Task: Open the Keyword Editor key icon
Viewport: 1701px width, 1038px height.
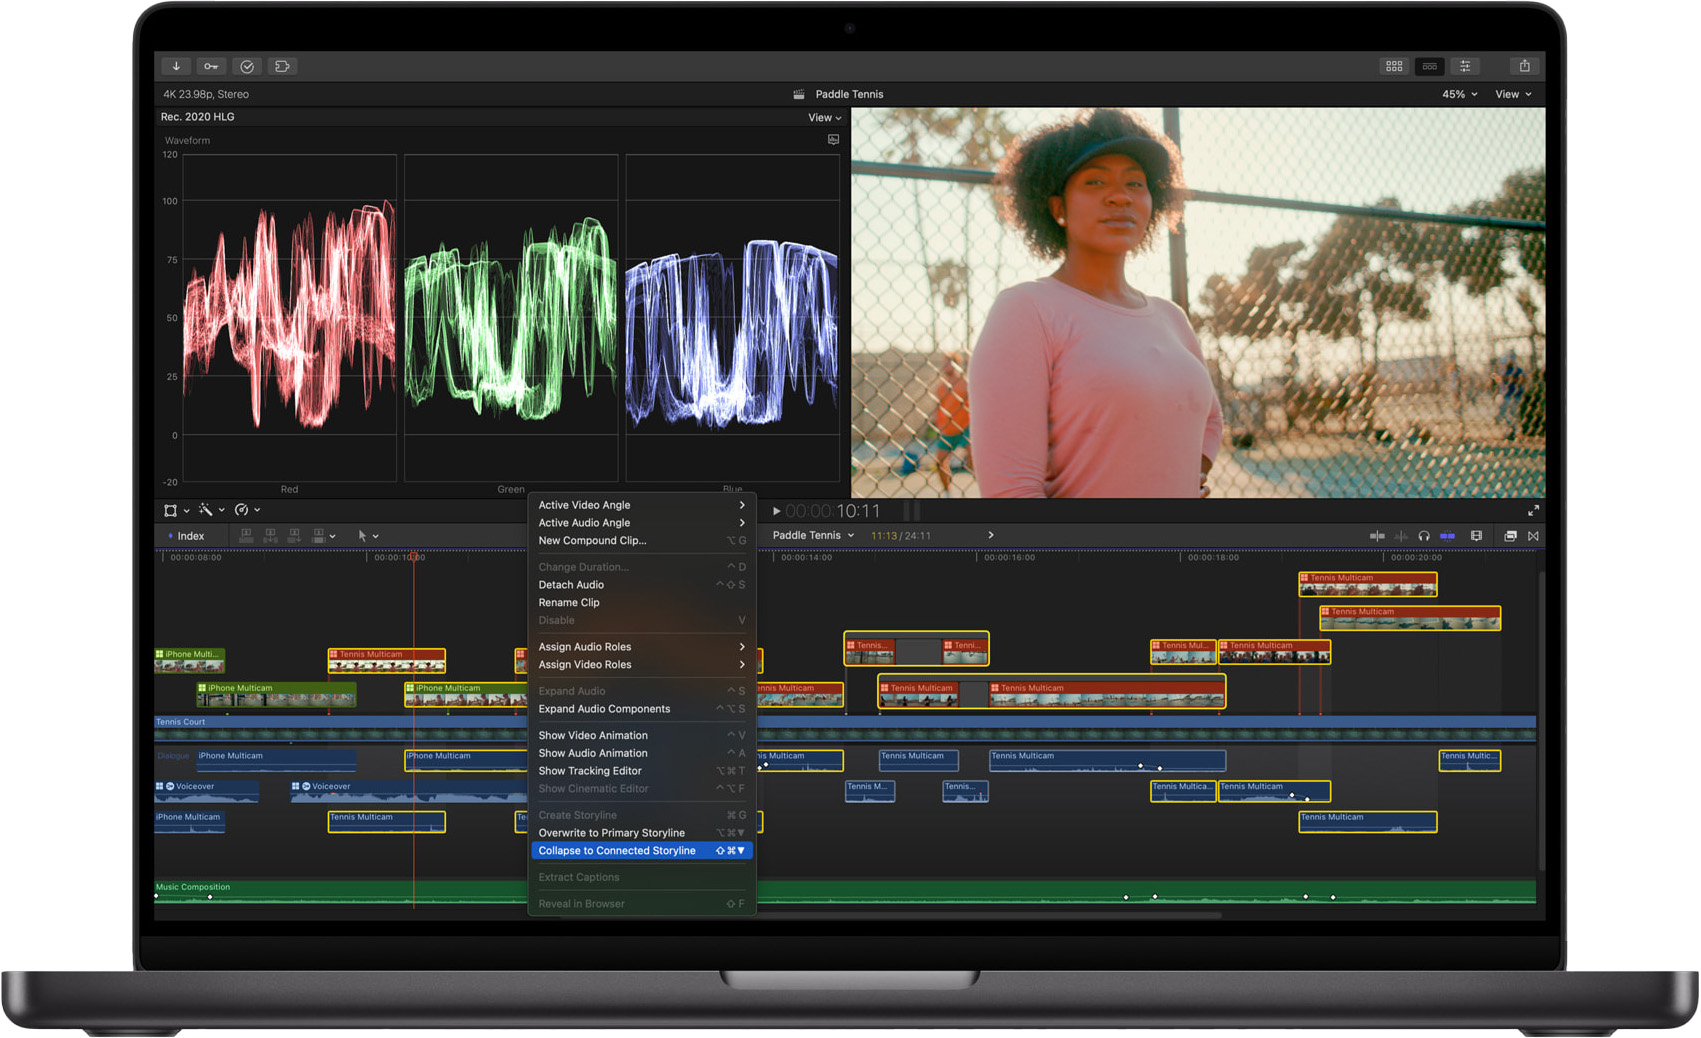Action: tap(211, 66)
